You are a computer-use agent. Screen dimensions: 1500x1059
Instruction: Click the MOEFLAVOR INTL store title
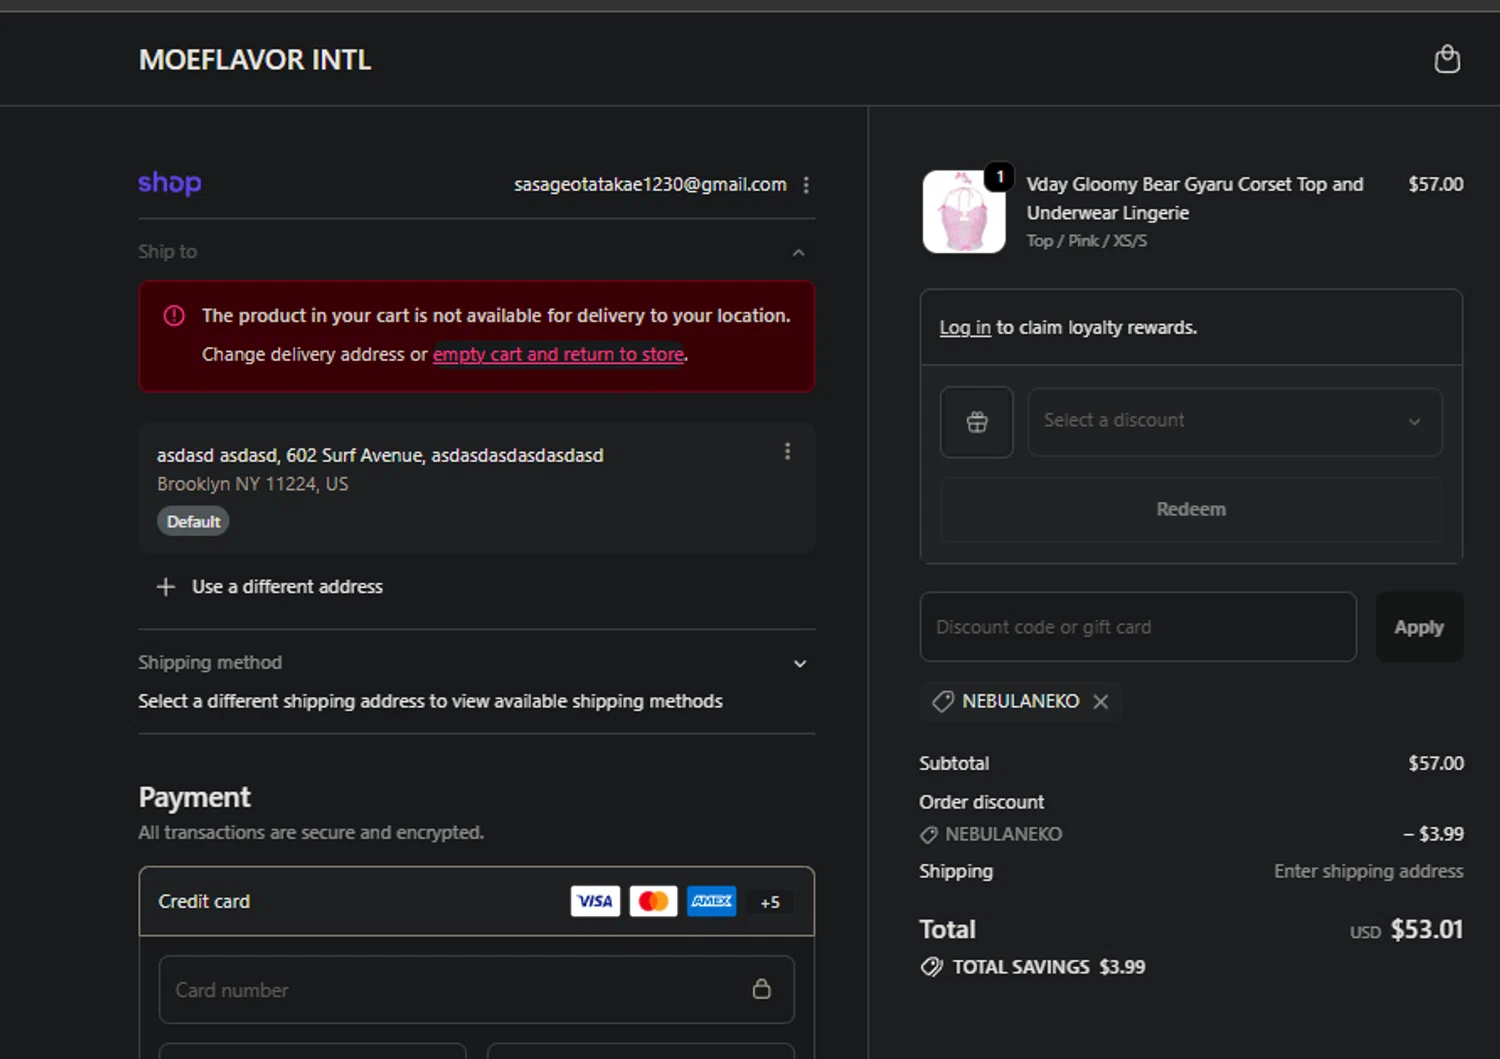point(255,60)
